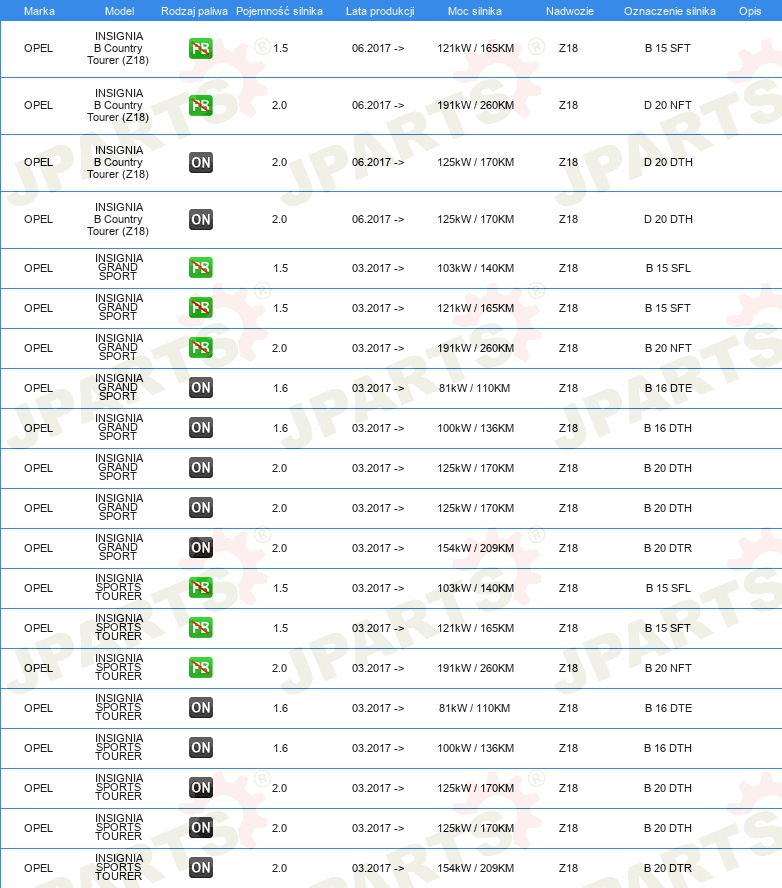Click diesel ON icon in Sports Tourer B 16 DTE row

point(200,708)
